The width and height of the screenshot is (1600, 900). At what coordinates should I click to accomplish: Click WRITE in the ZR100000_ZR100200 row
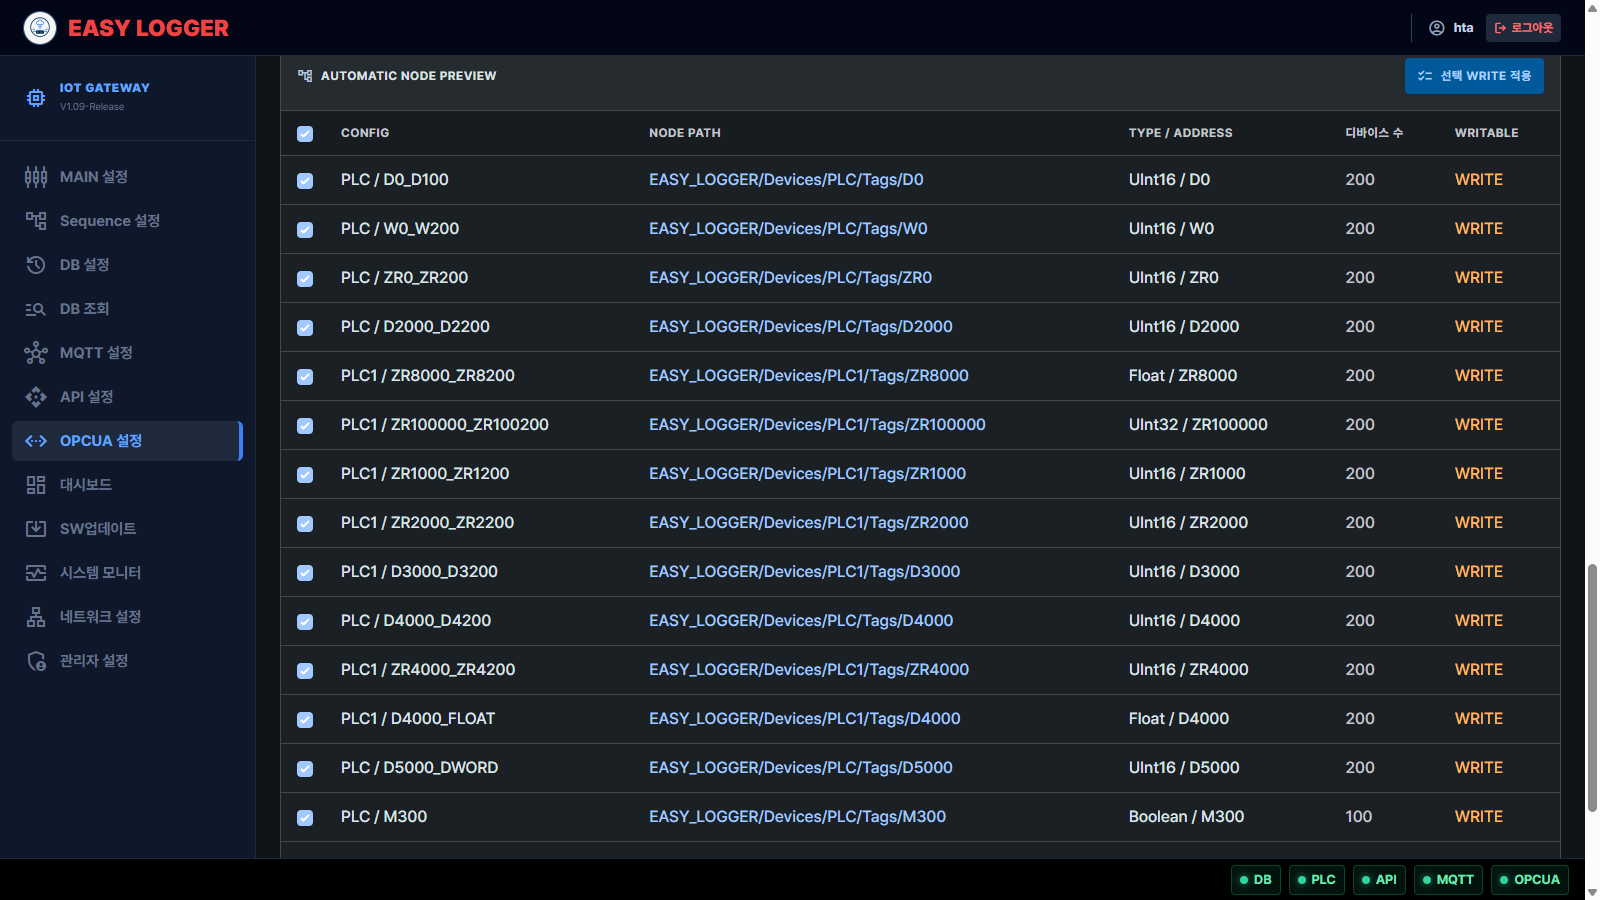point(1479,425)
